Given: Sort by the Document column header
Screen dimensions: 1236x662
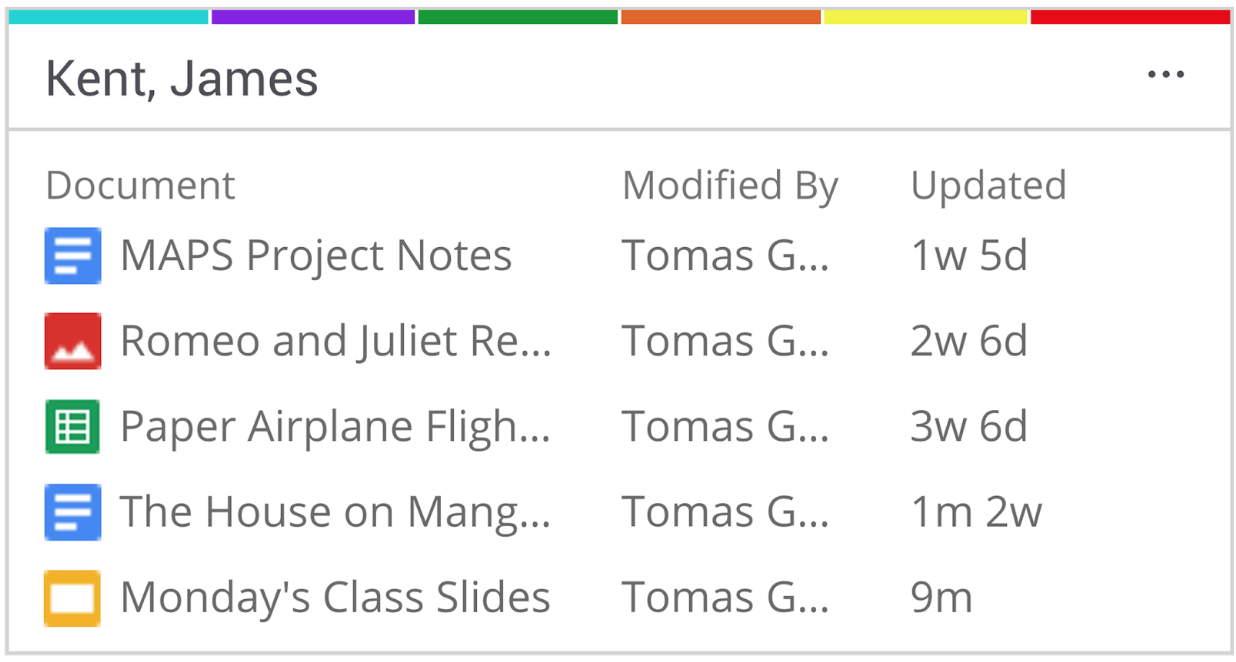Looking at the screenshot, I should pos(140,185).
